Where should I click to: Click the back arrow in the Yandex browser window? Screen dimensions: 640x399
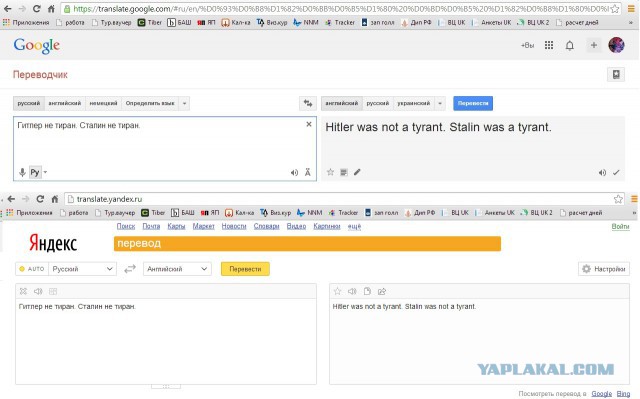pyautogui.click(x=11, y=199)
